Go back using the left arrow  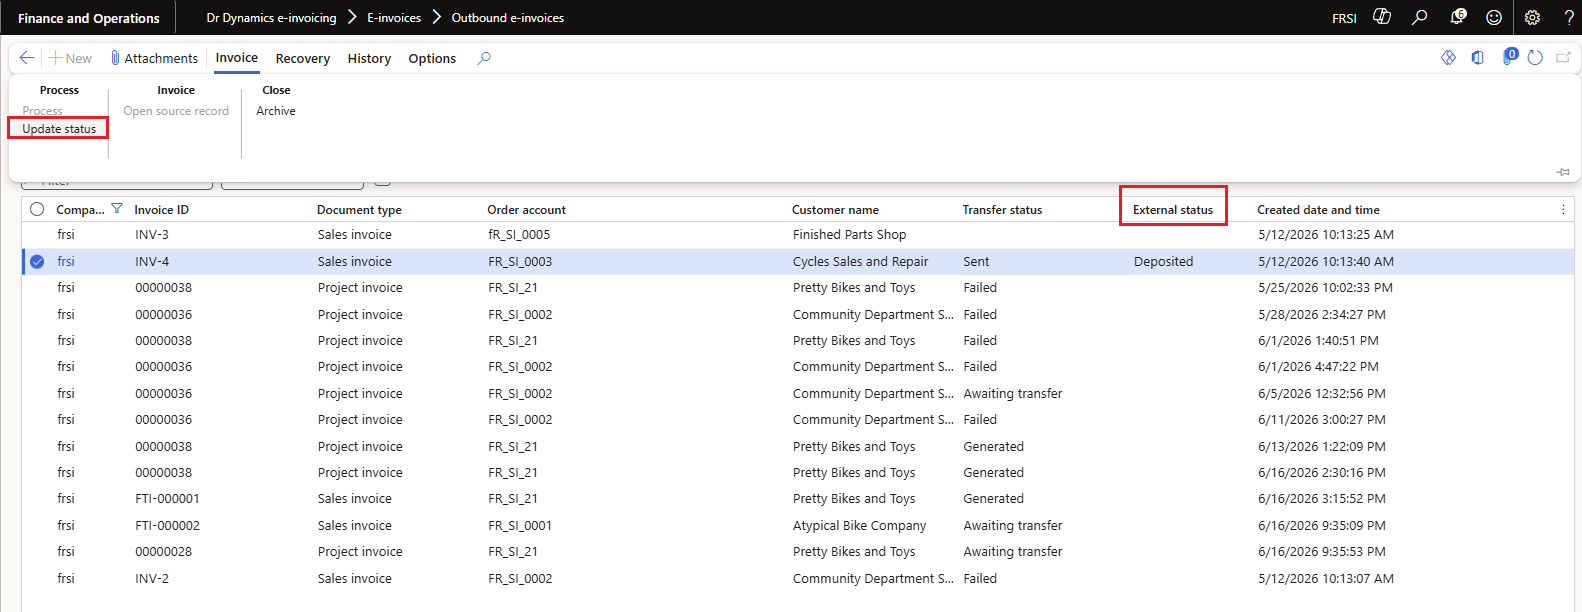(27, 58)
